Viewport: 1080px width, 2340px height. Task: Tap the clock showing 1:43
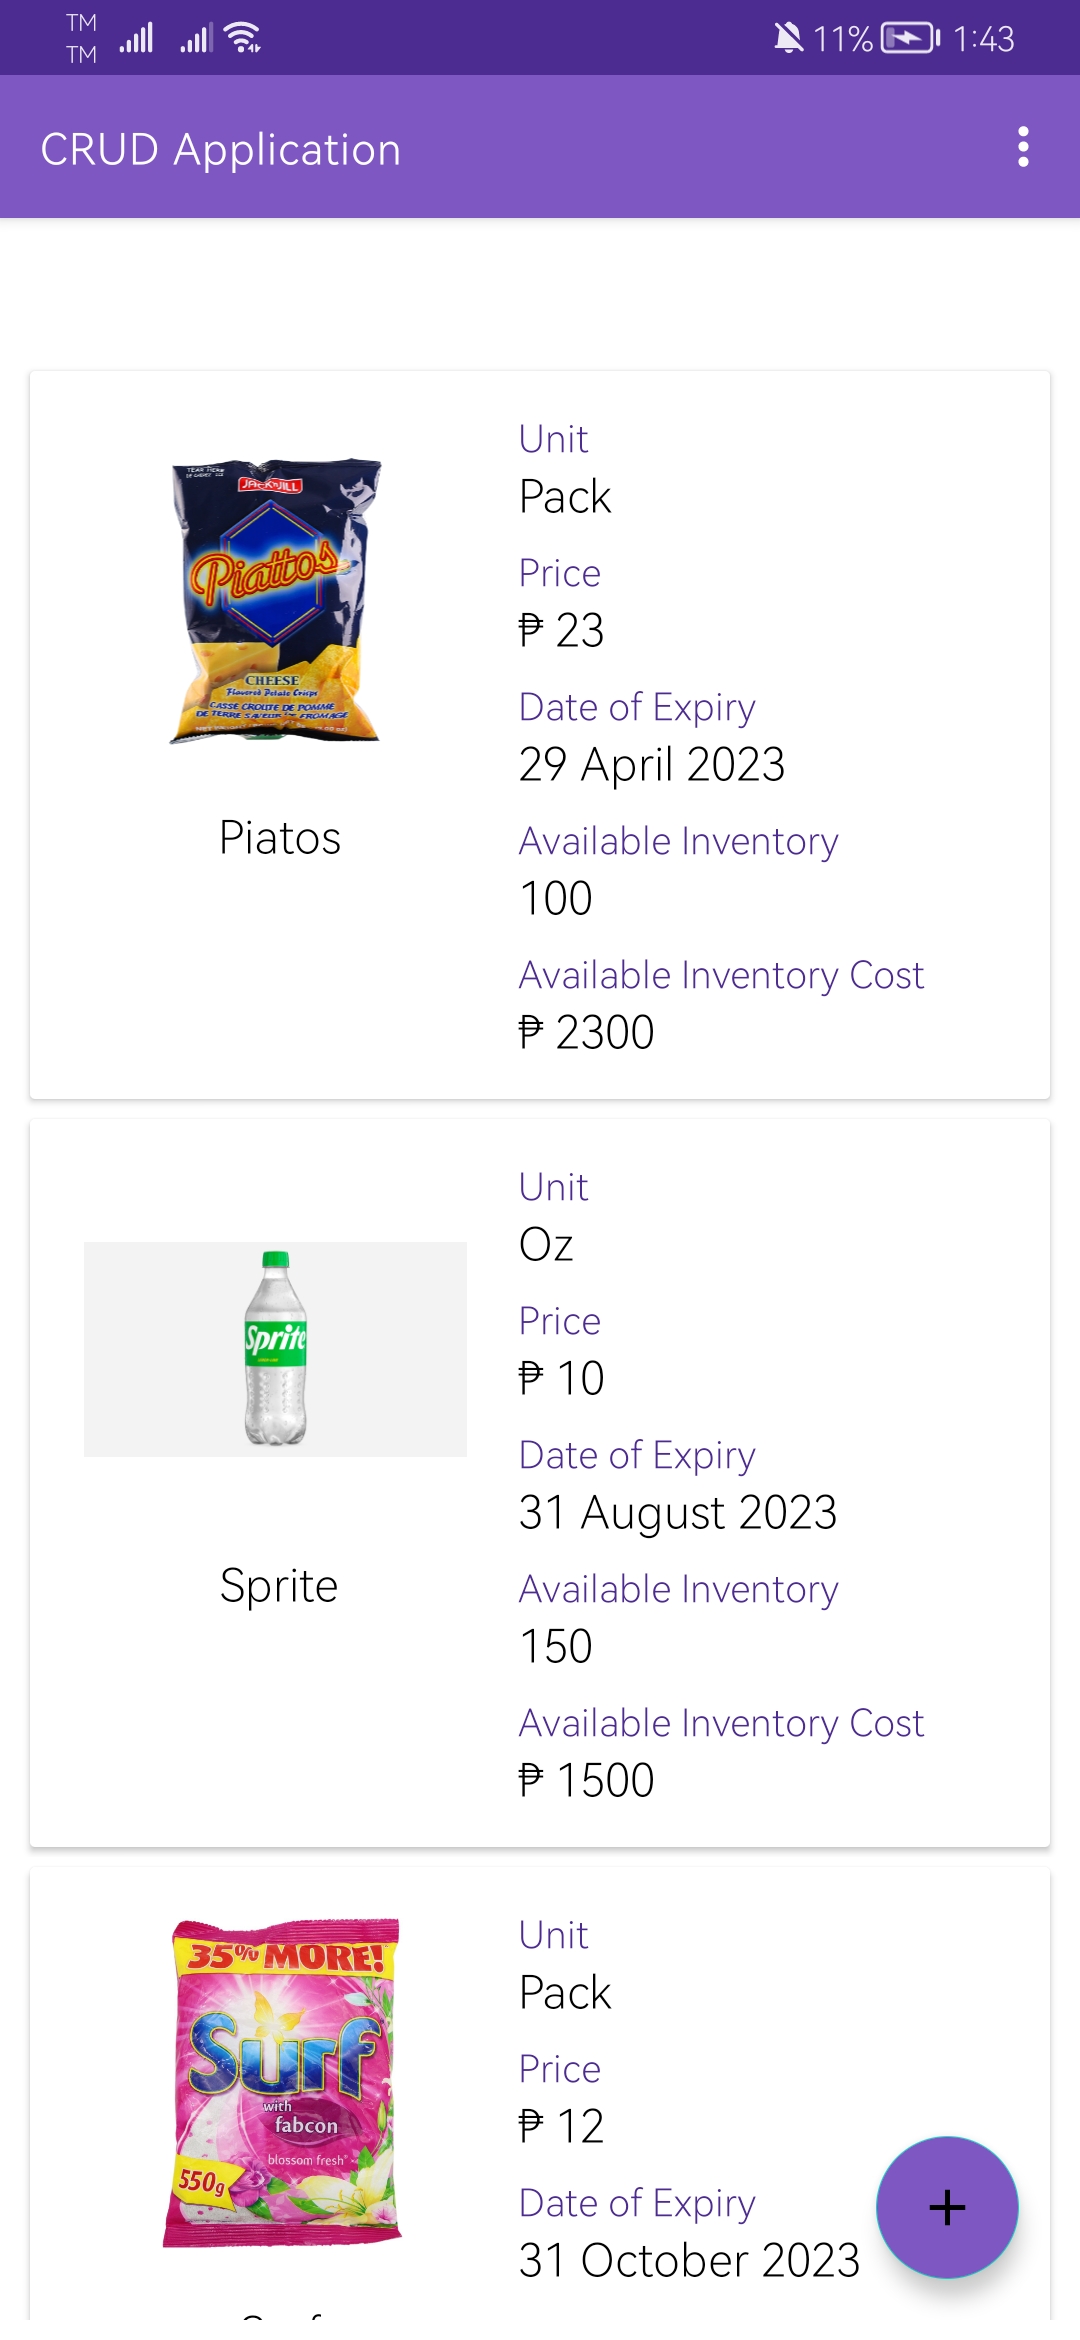(x=983, y=38)
